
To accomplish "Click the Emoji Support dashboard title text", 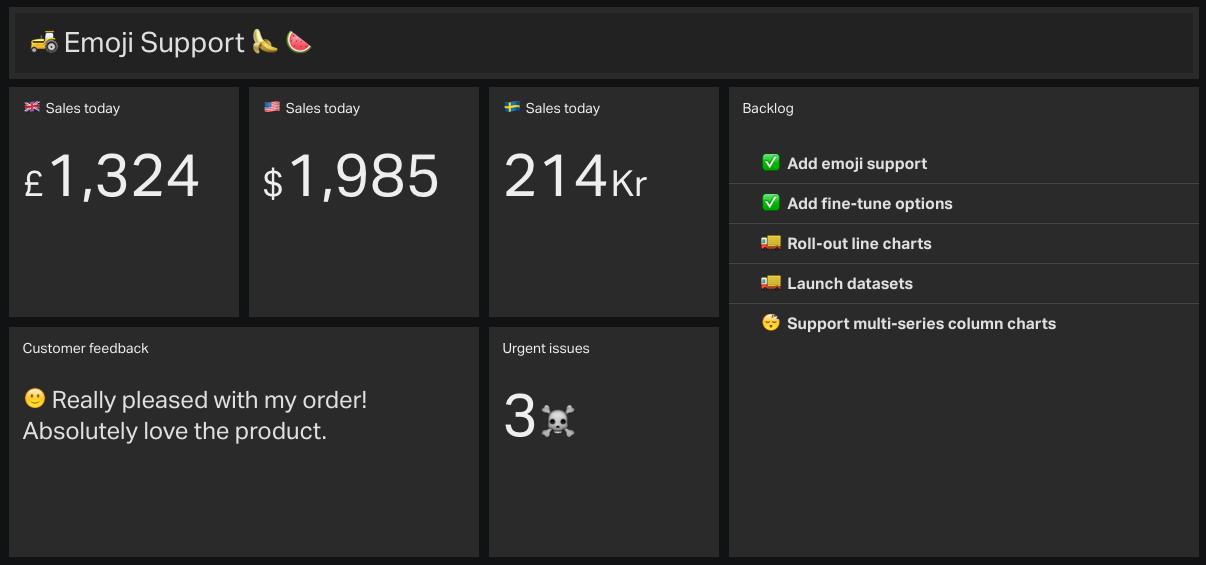I will (154, 42).
